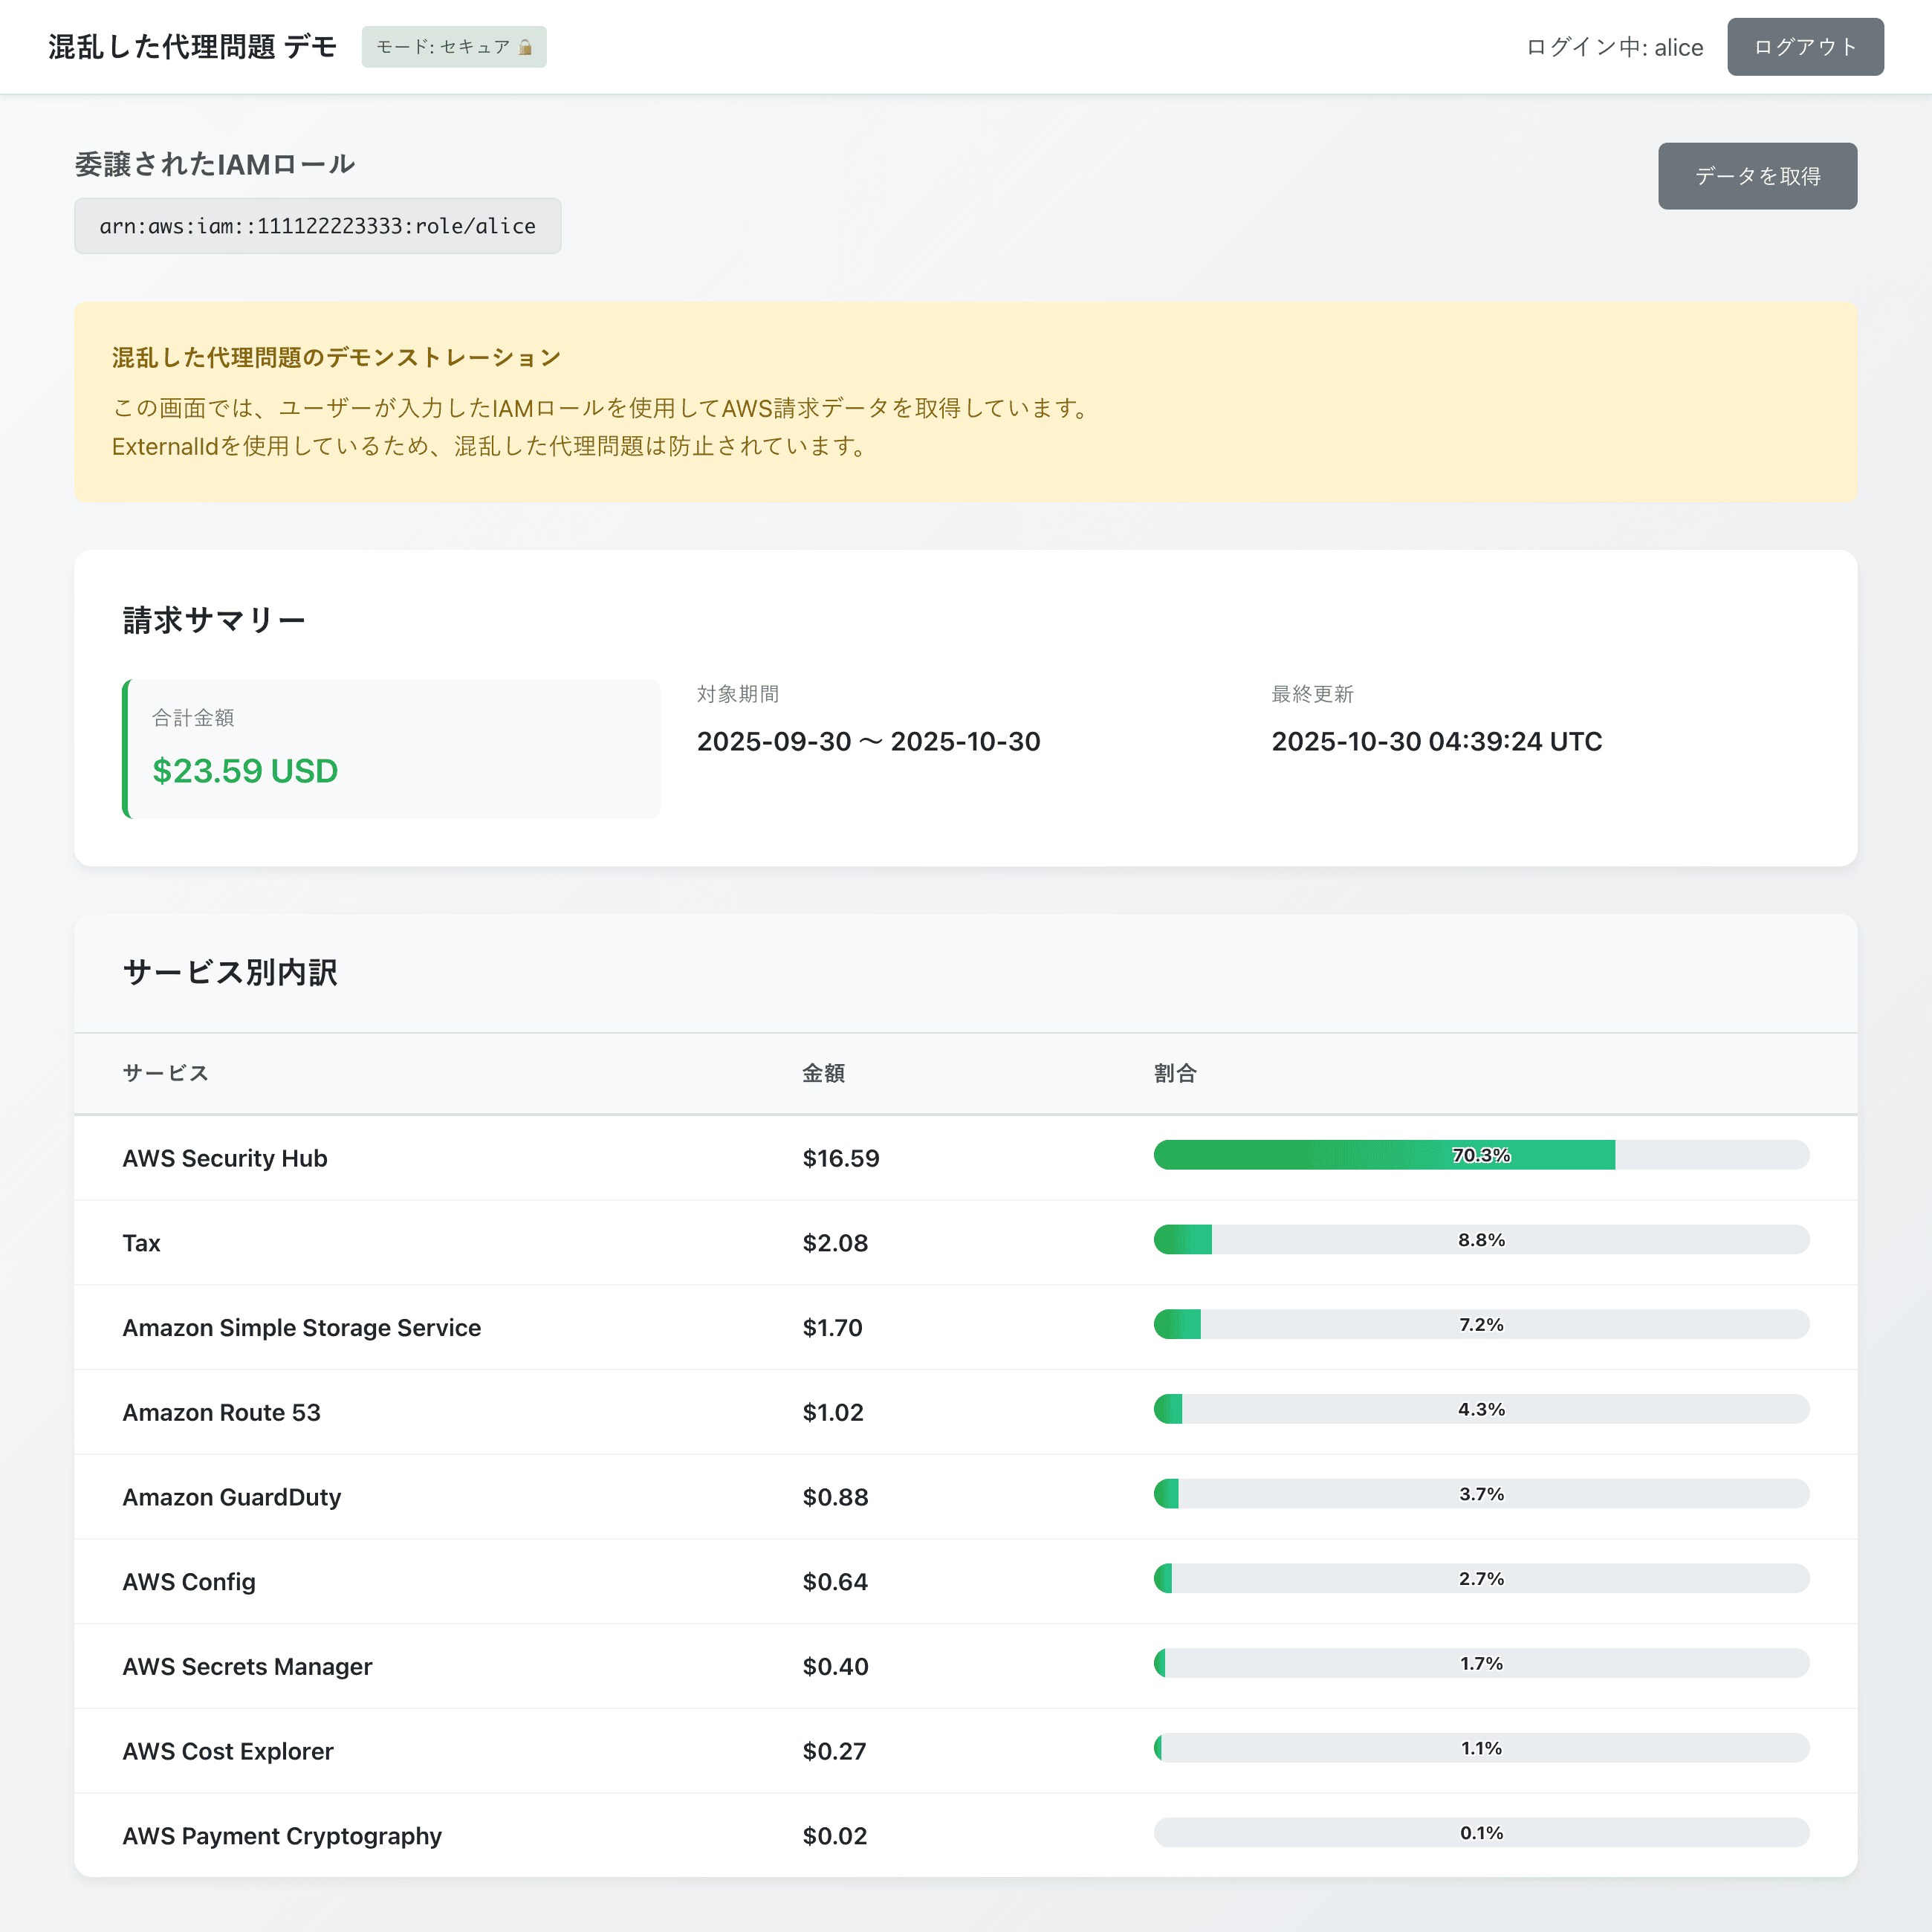Click the 割合 column header
This screenshot has height=1932, width=1932.
1174,1073
